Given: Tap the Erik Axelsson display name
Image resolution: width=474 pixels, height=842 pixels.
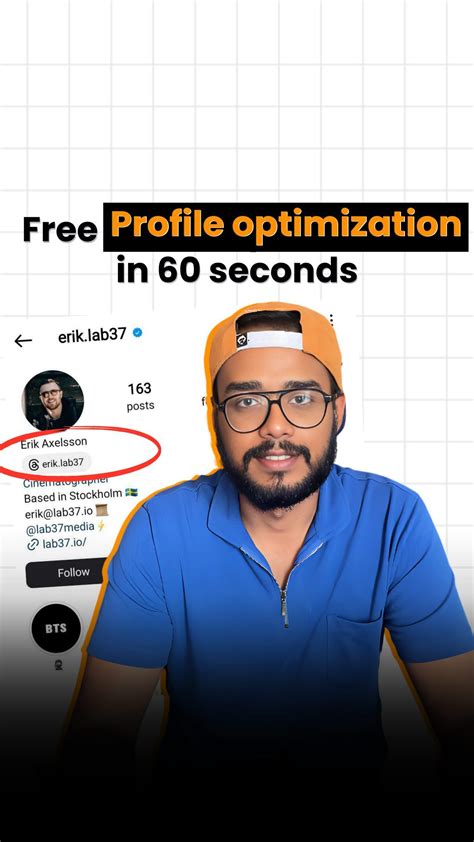Looking at the screenshot, I should click(54, 443).
